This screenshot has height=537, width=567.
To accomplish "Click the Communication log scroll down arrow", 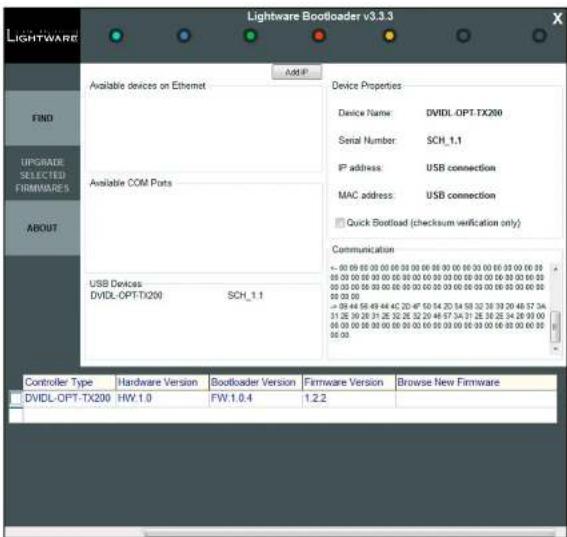I will pyautogui.click(x=555, y=349).
